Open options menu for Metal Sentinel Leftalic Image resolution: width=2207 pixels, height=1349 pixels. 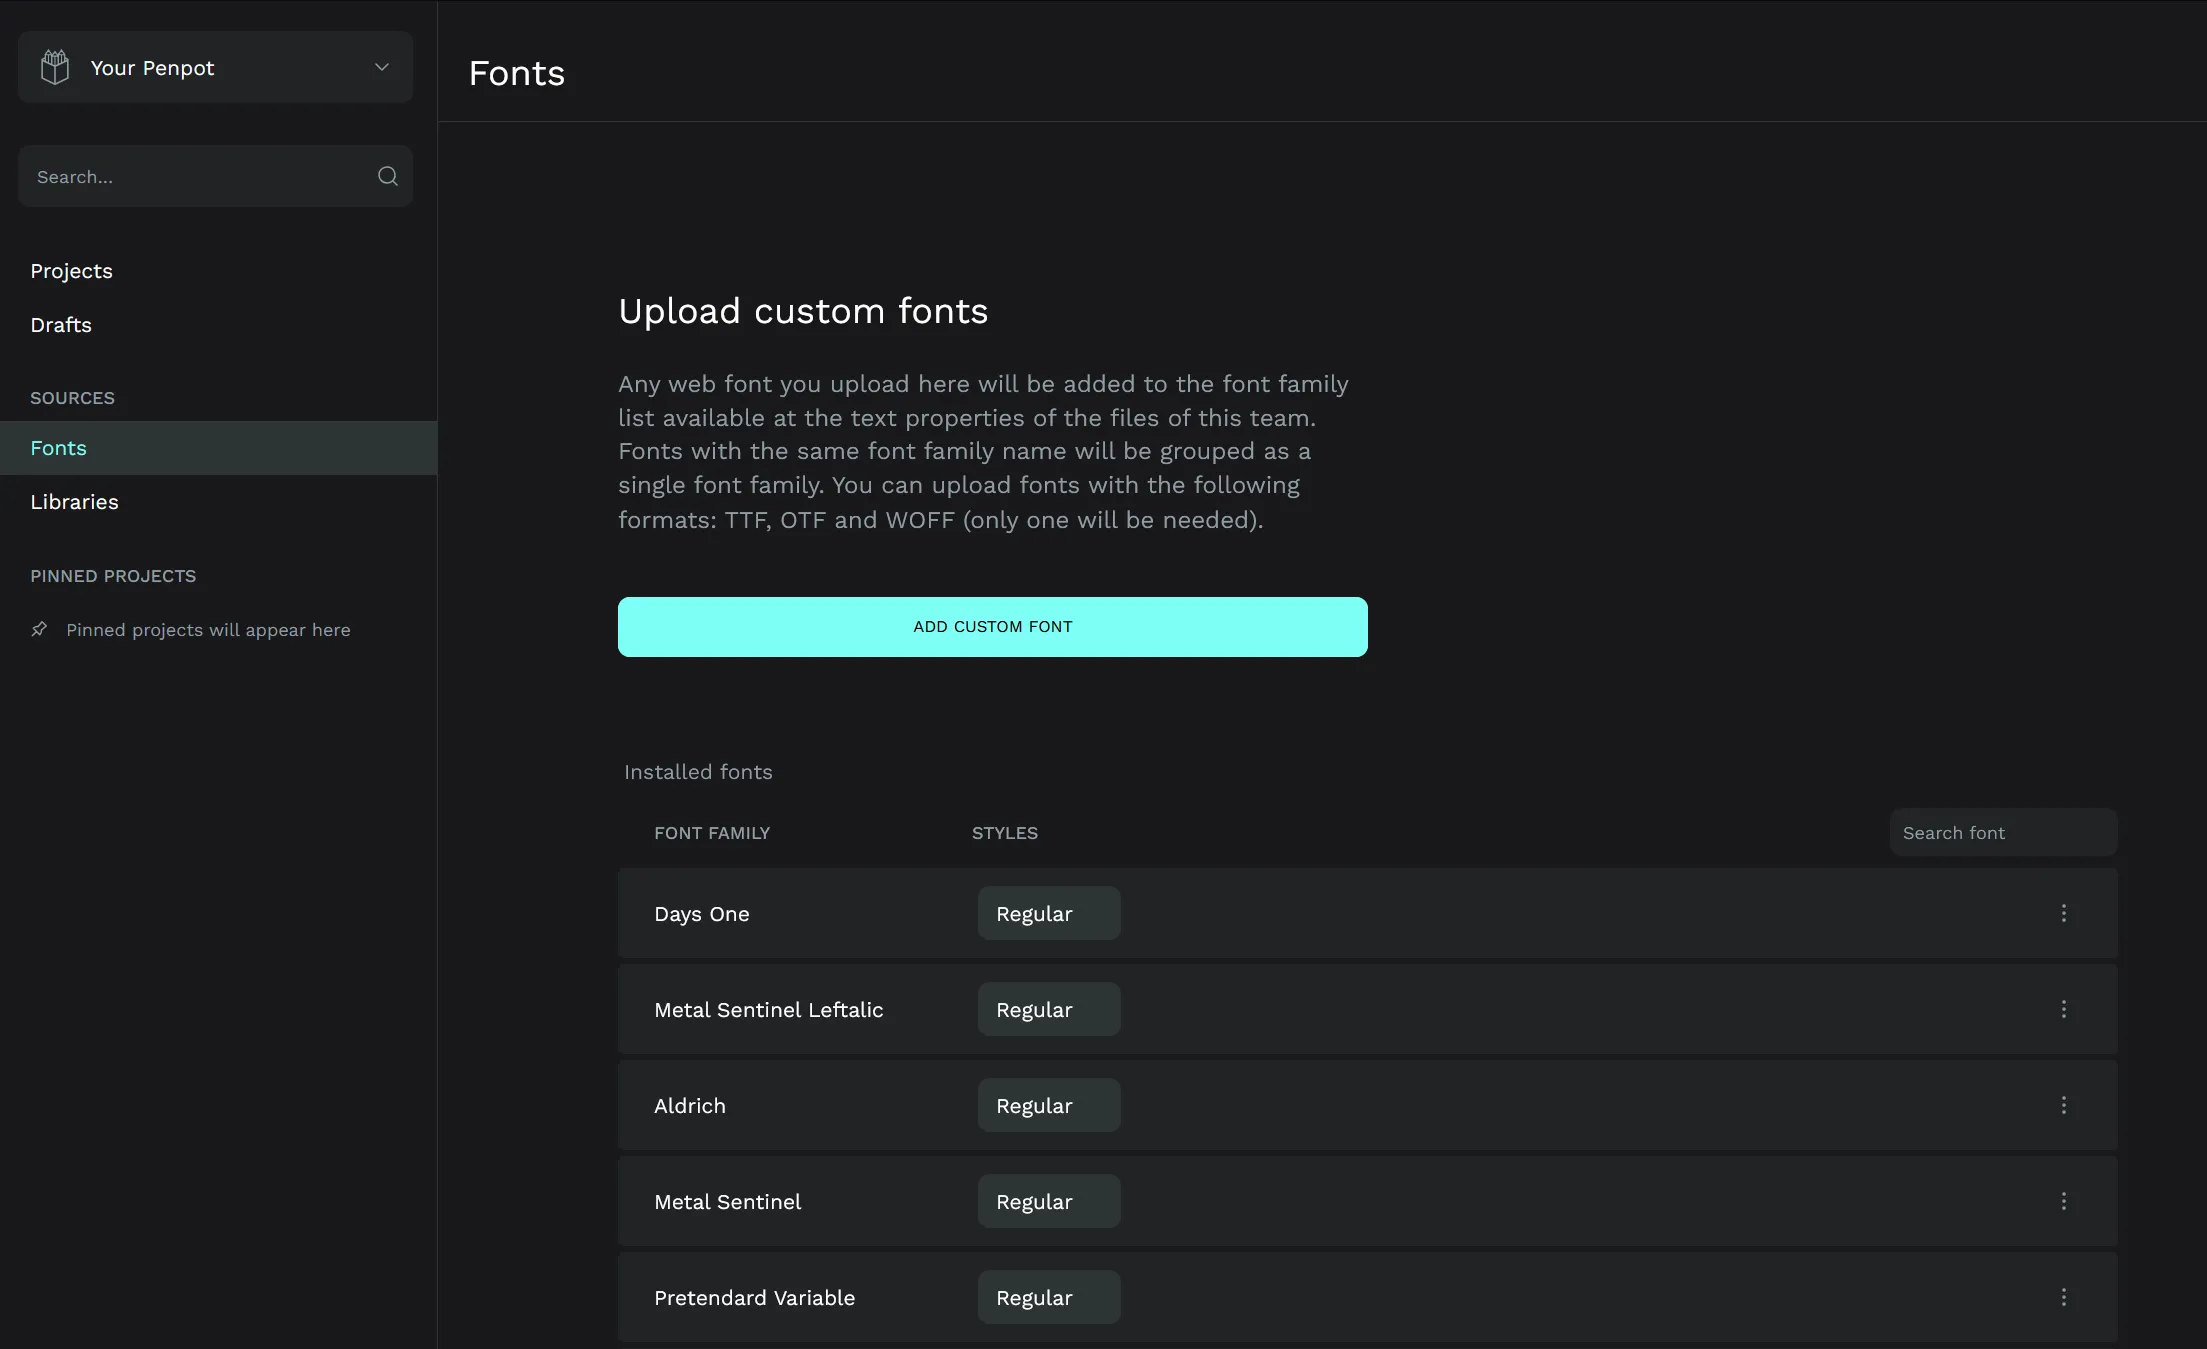click(x=2064, y=1009)
